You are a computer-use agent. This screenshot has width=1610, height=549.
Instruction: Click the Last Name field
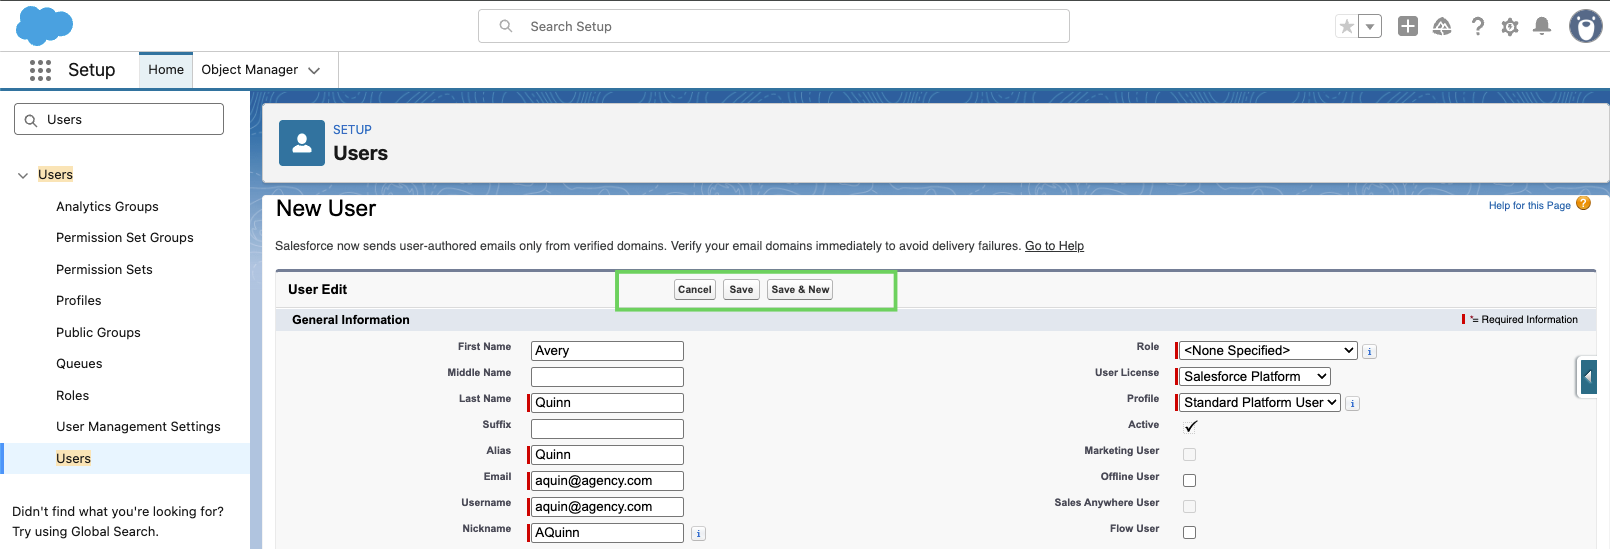(x=607, y=402)
